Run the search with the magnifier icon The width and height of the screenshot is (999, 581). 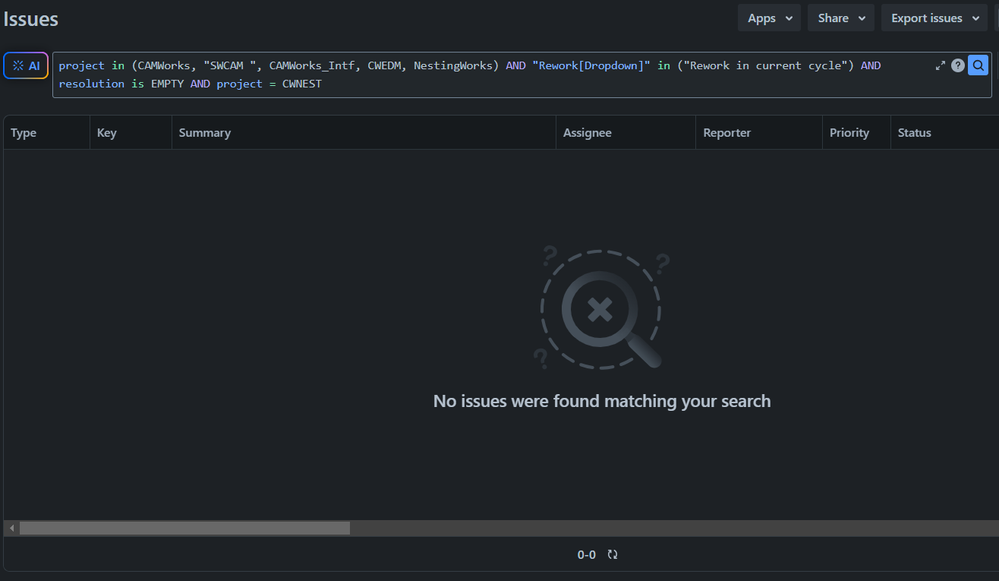[978, 65]
